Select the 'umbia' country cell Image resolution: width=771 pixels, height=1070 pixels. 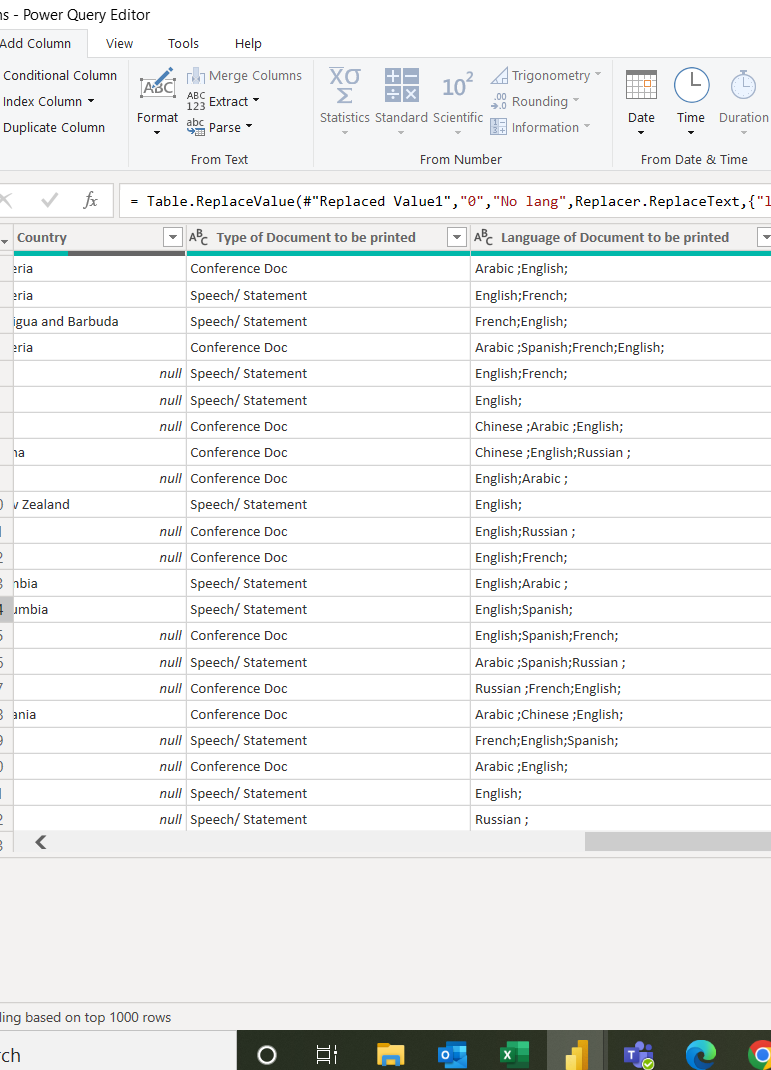pos(100,609)
